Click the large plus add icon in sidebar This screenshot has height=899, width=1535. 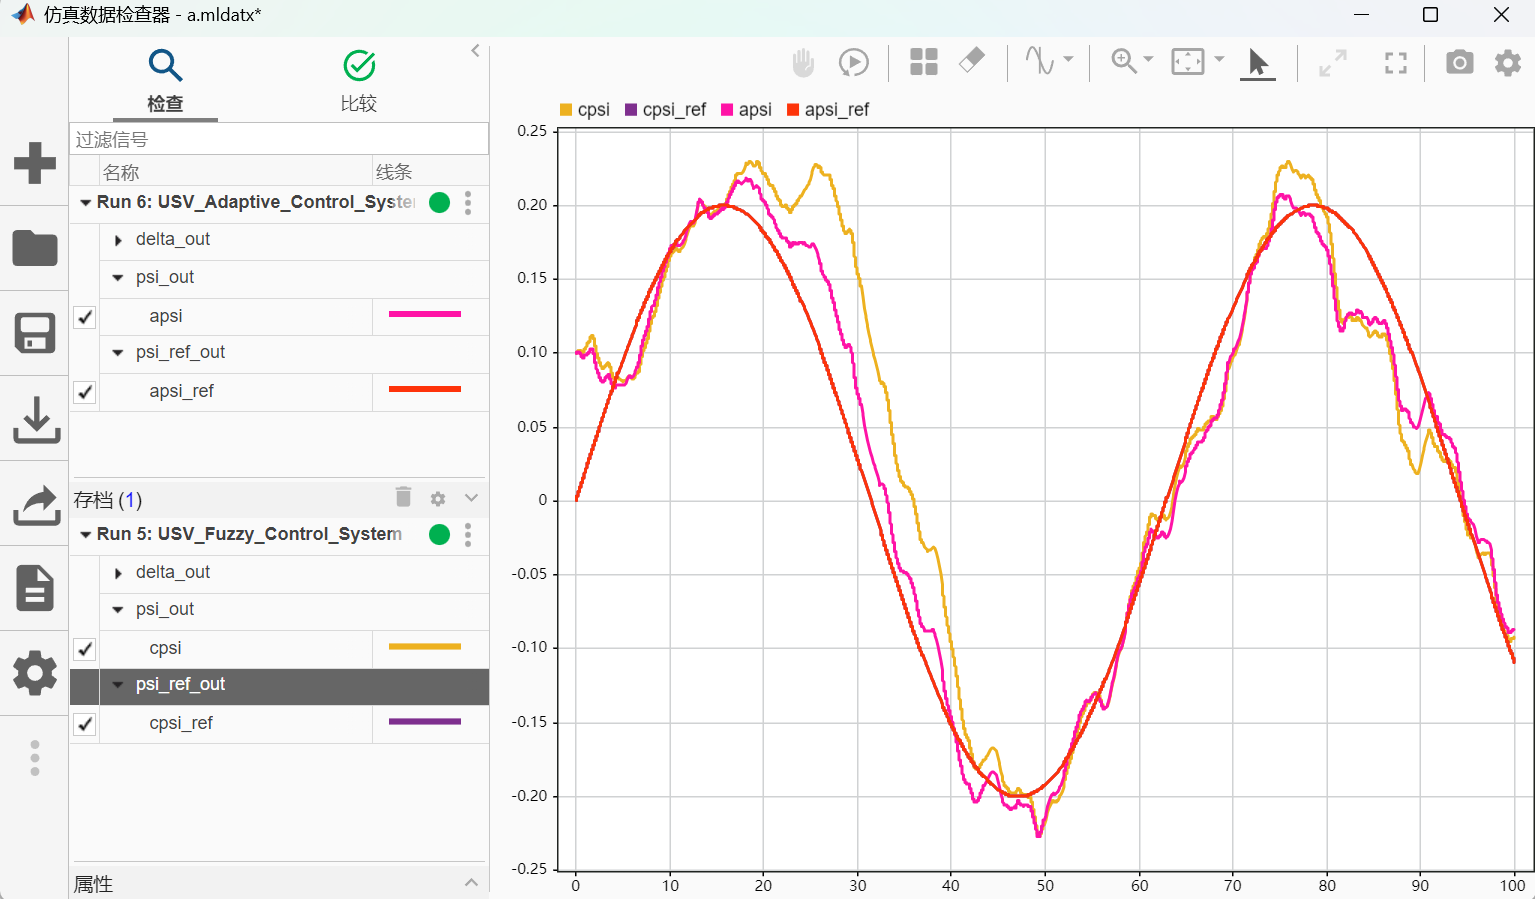tap(35, 163)
